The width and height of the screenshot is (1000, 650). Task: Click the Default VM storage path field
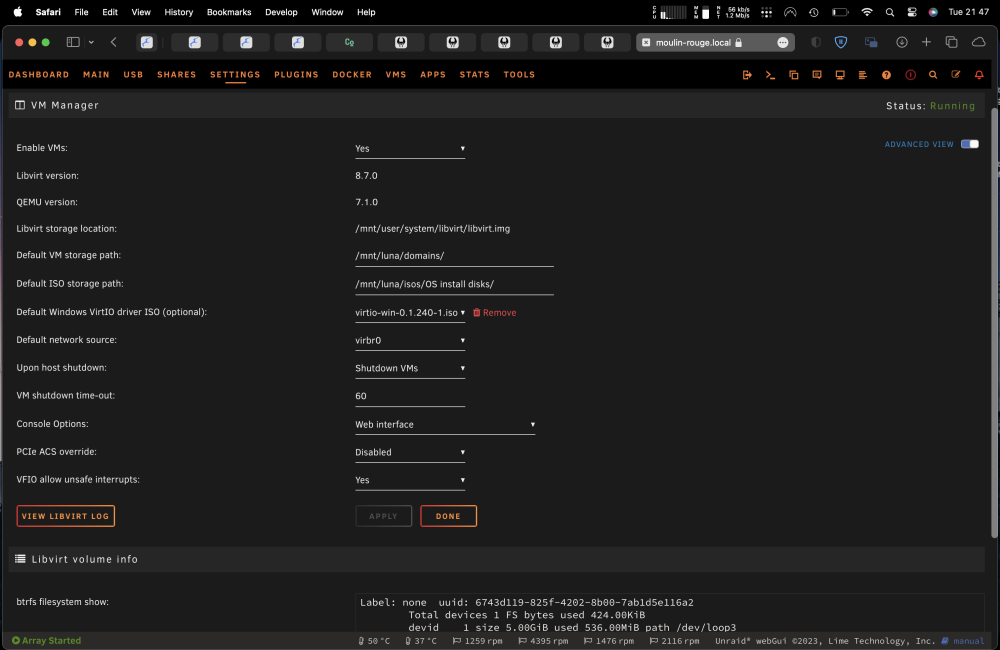[454, 256]
